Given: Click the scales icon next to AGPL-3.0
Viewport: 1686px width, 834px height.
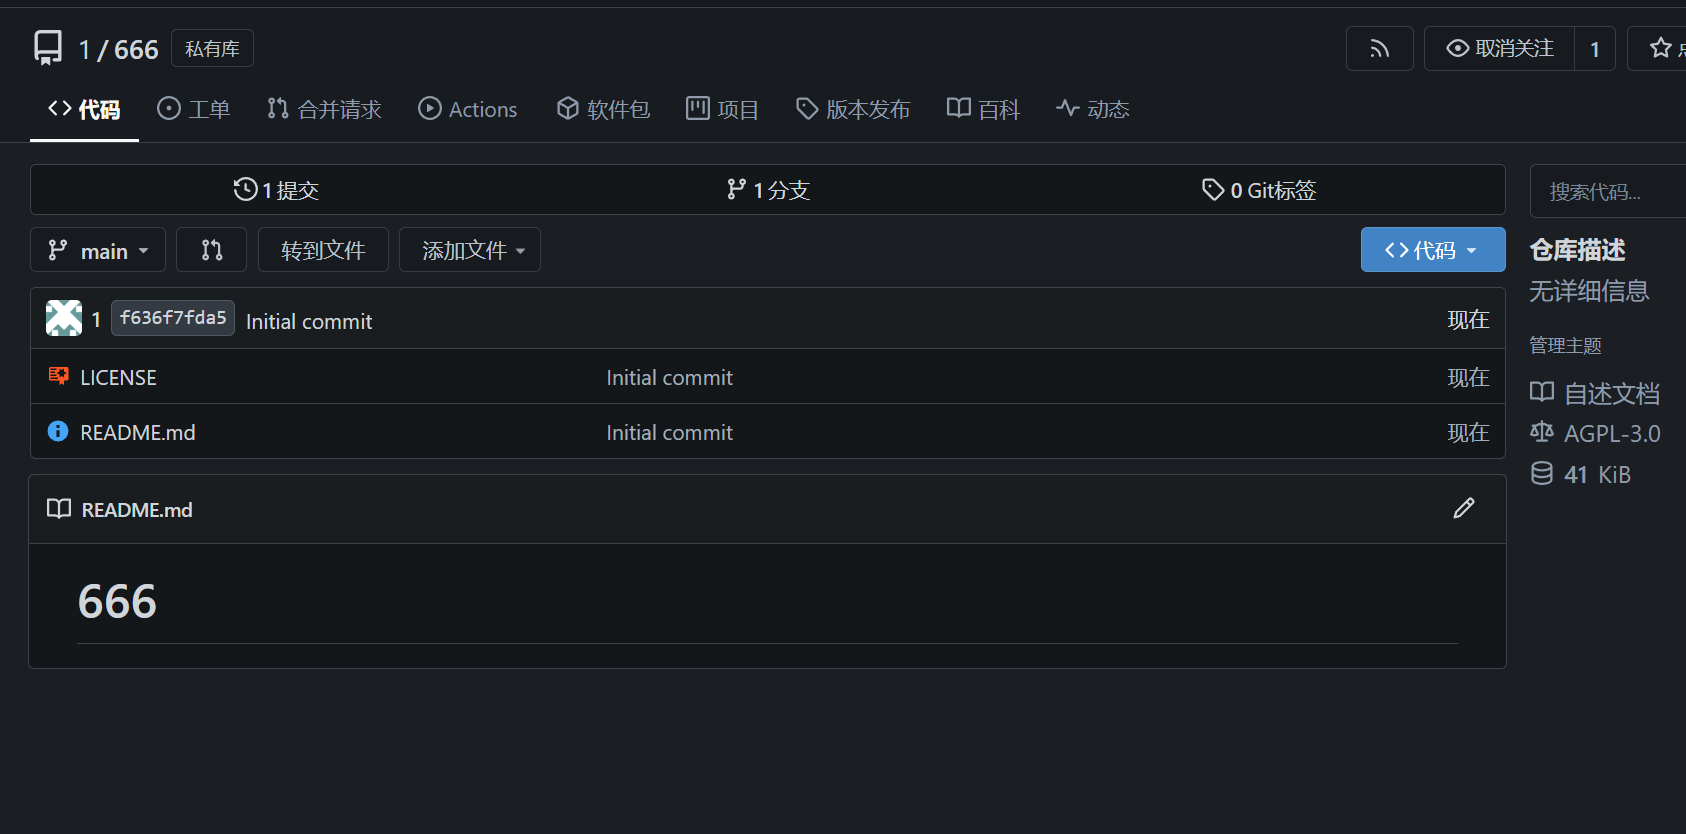Looking at the screenshot, I should (x=1542, y=432).
